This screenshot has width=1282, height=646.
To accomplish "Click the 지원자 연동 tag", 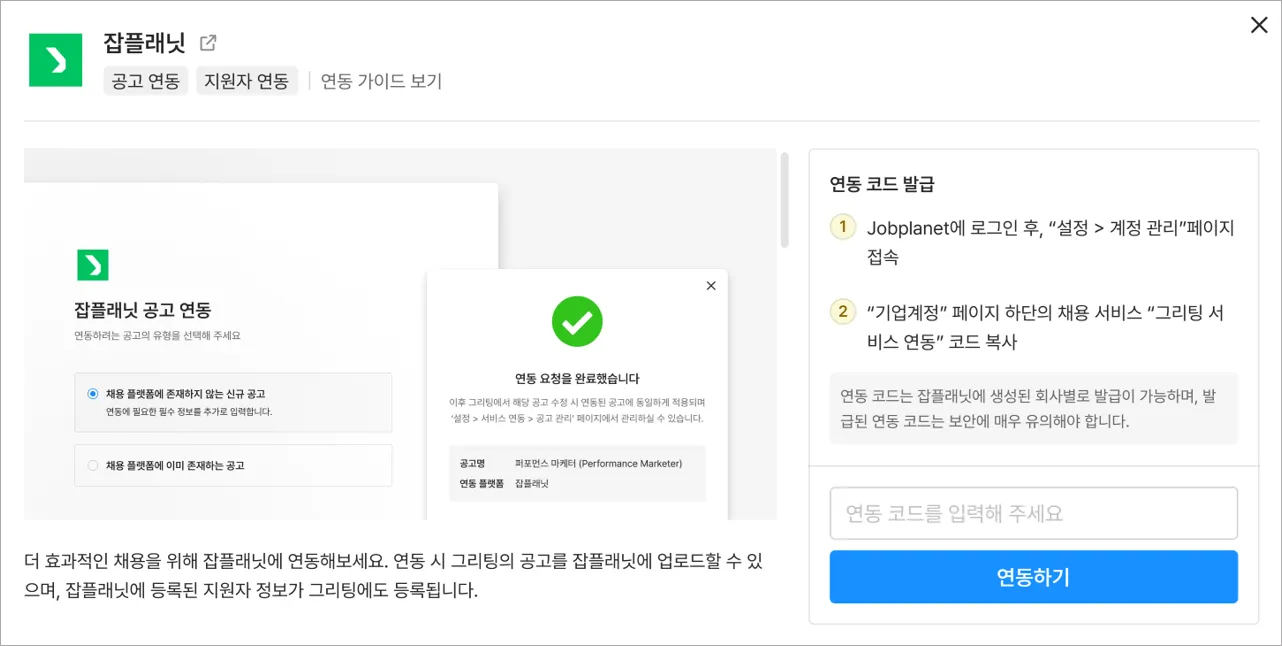I will point(247,81).
